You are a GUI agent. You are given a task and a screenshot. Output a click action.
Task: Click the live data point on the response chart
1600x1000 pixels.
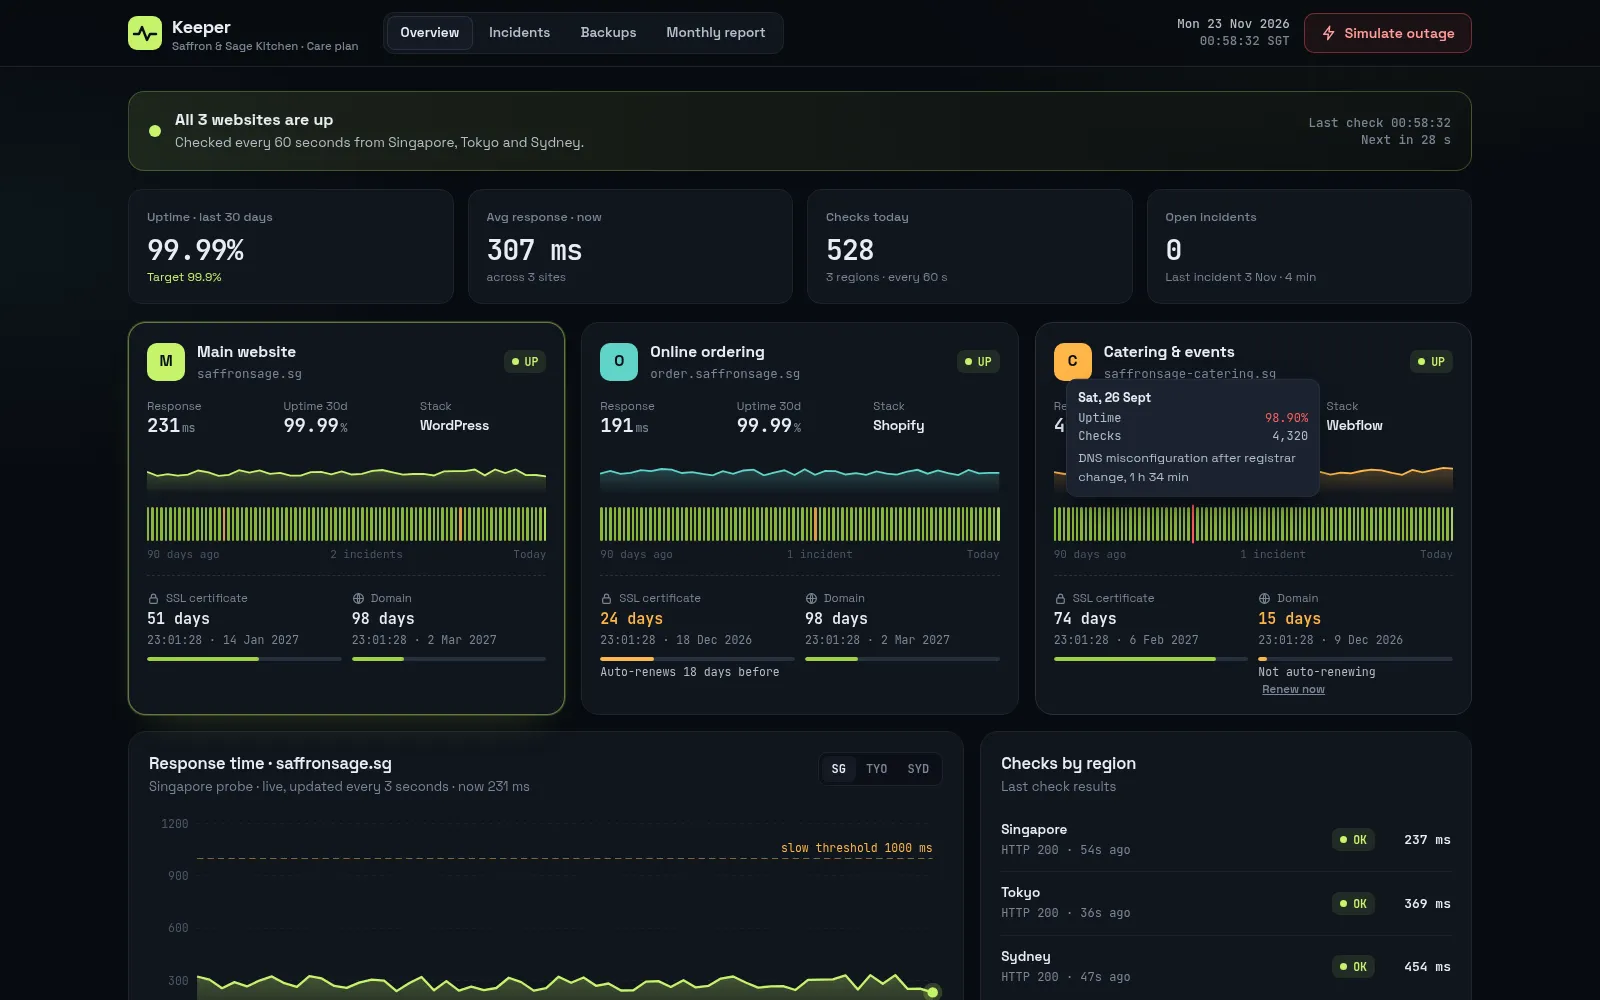[932, 992]
